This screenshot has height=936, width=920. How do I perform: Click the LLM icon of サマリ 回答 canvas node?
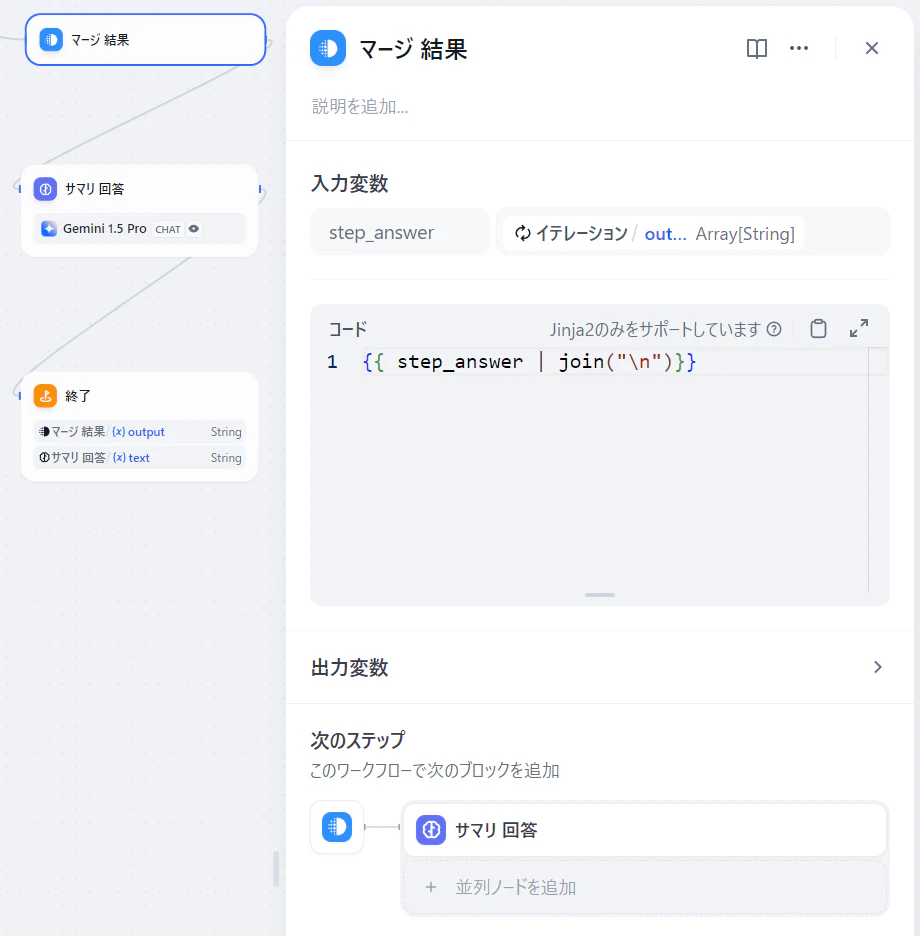pyautogui.click(x=45, y=189)
